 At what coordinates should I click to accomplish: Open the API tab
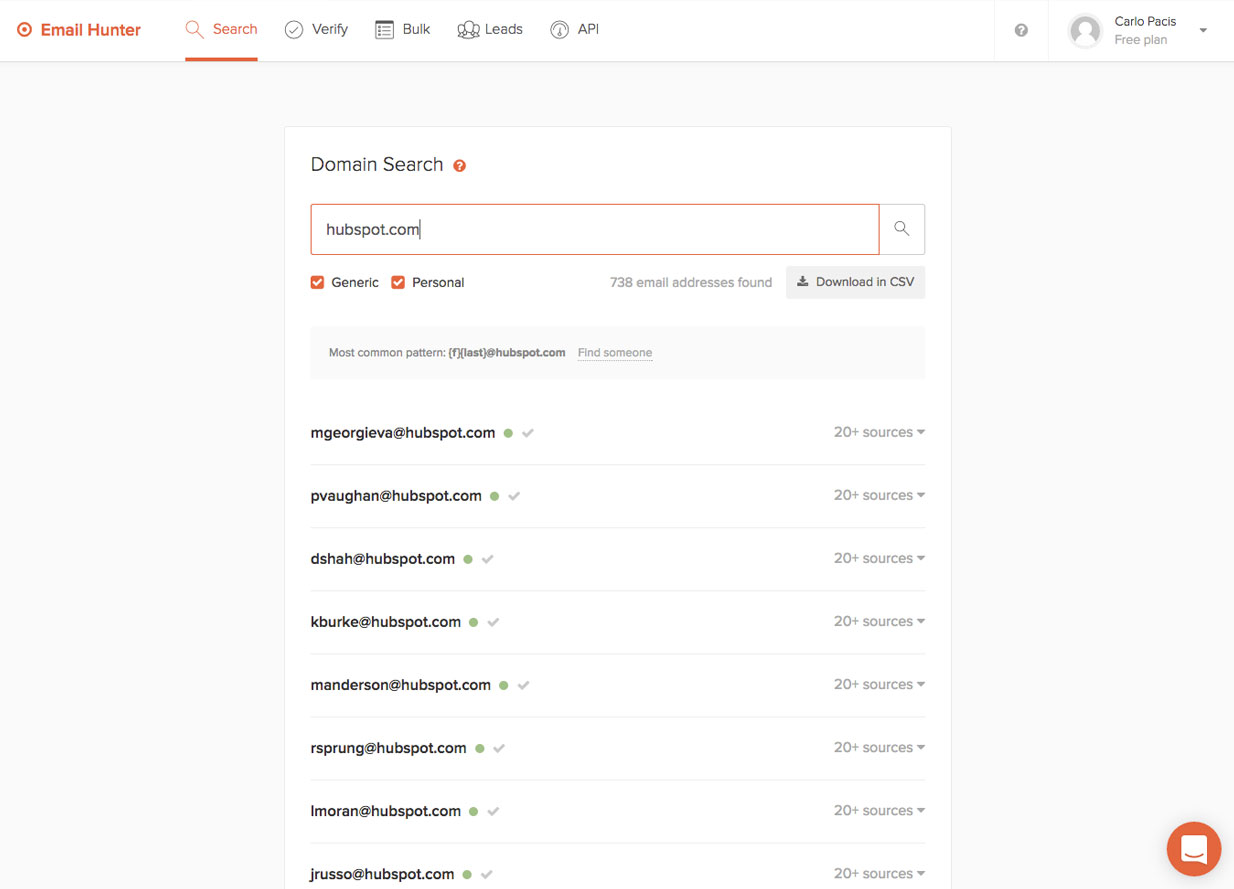tap(575, 30)
